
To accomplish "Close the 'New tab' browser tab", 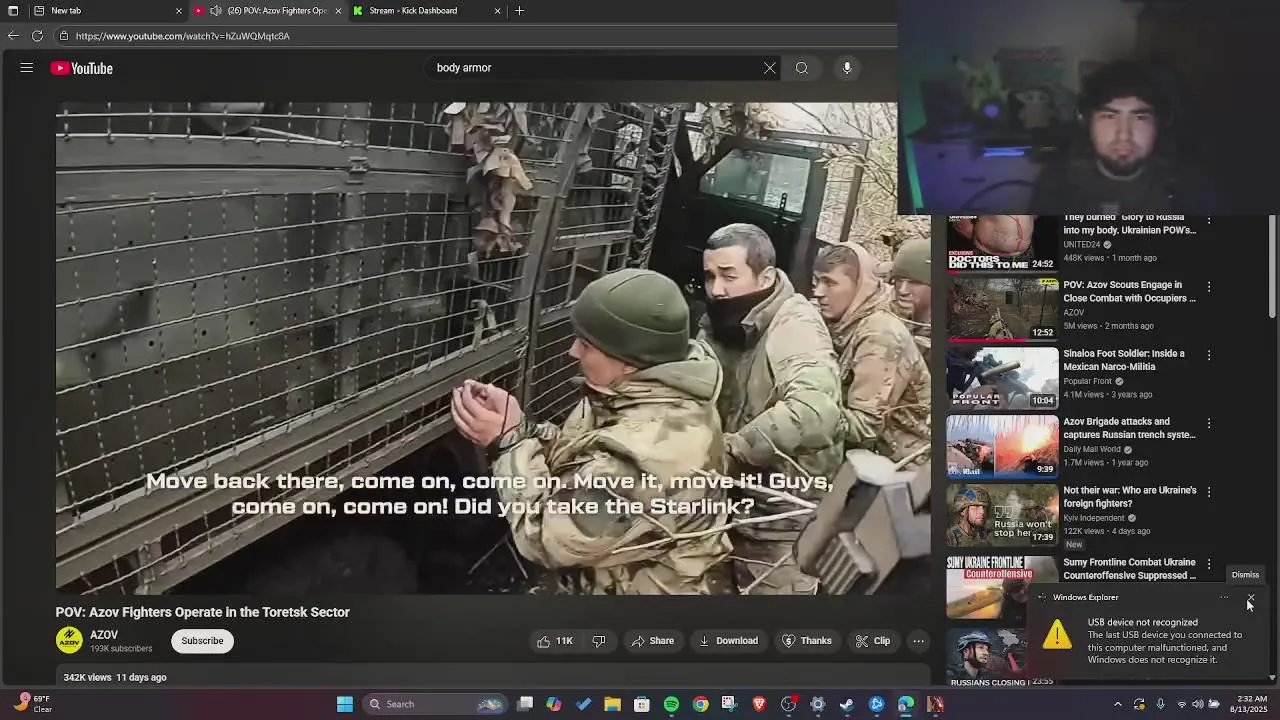I will point(179,11).
